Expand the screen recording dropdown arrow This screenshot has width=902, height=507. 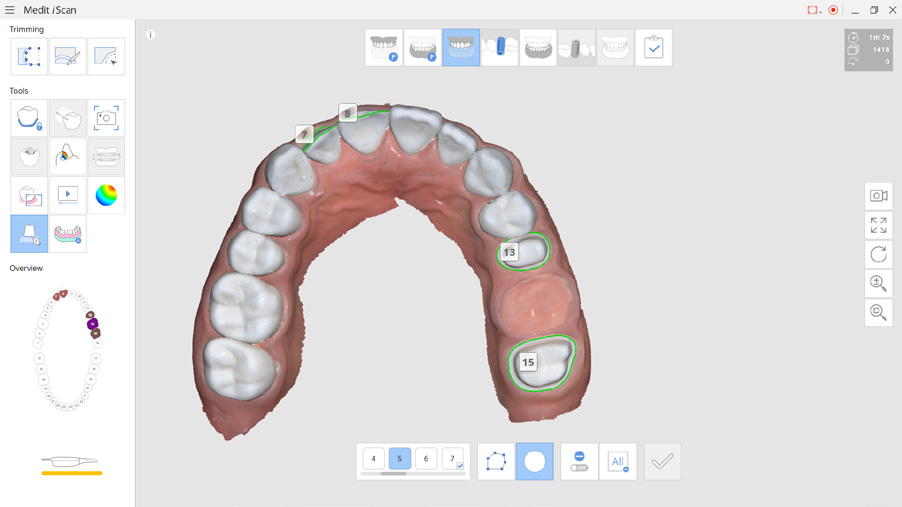point(821,11)
